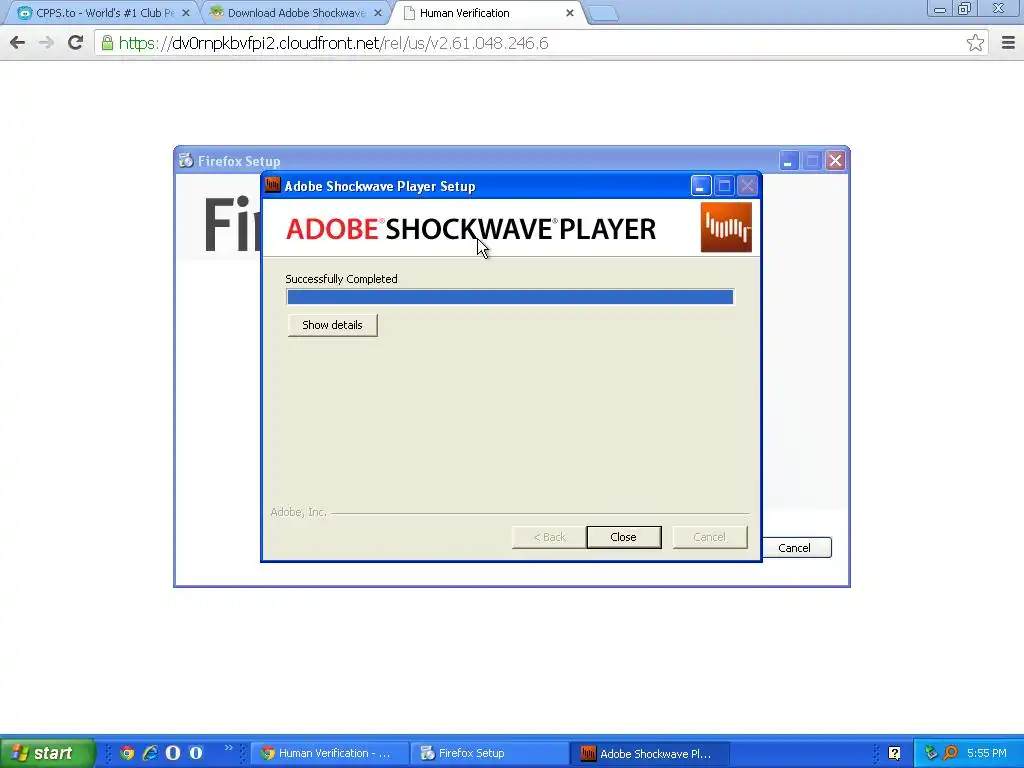Click Cancel in the Firefox Setup window

pyautogui.click(x=794, y=548)
